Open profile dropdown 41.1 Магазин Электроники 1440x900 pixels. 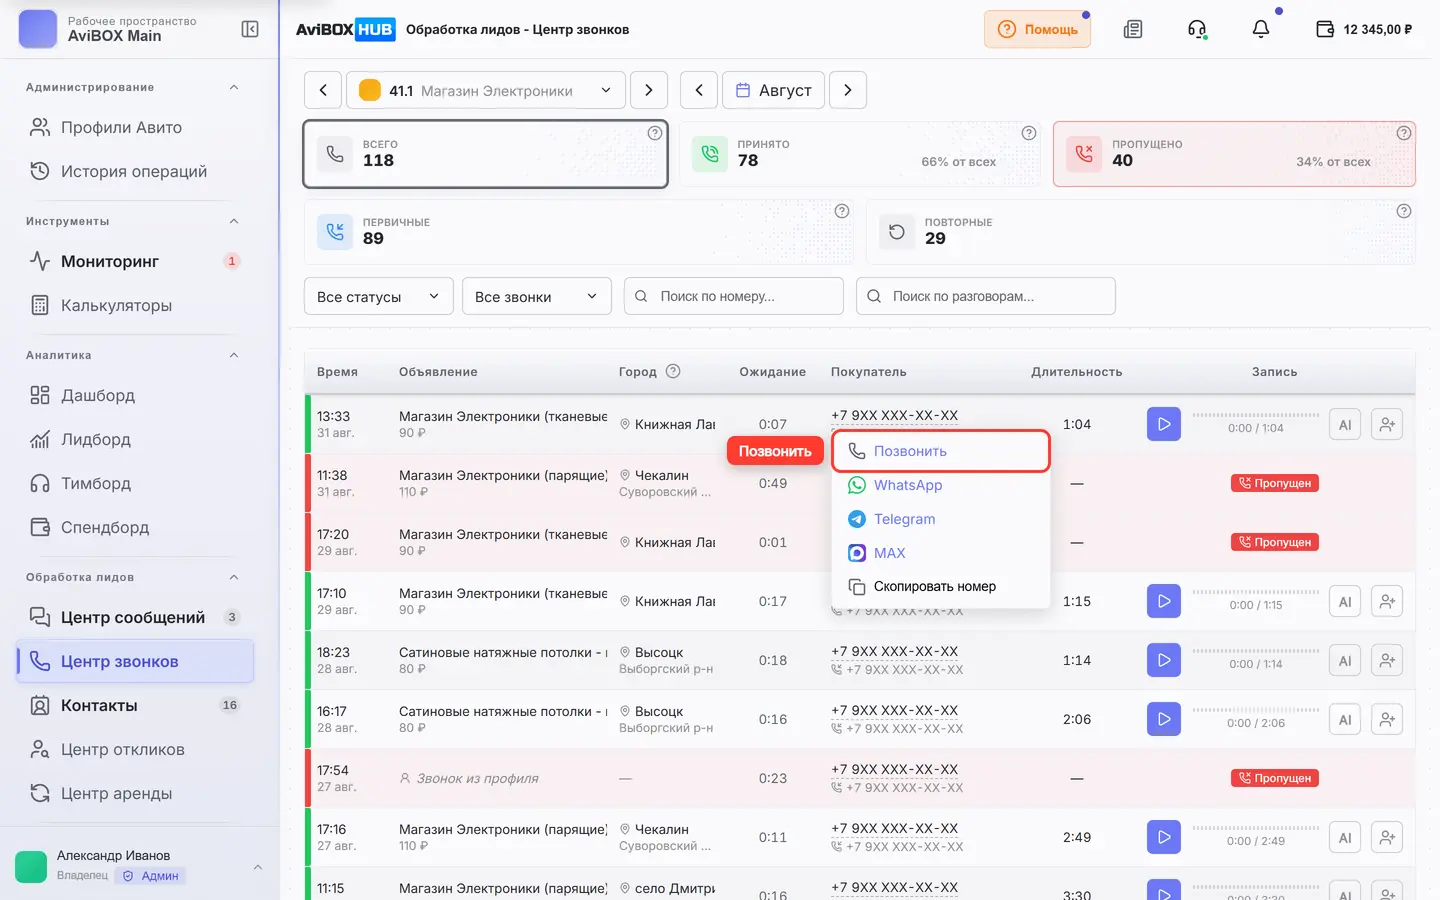[x=486, y=90]
